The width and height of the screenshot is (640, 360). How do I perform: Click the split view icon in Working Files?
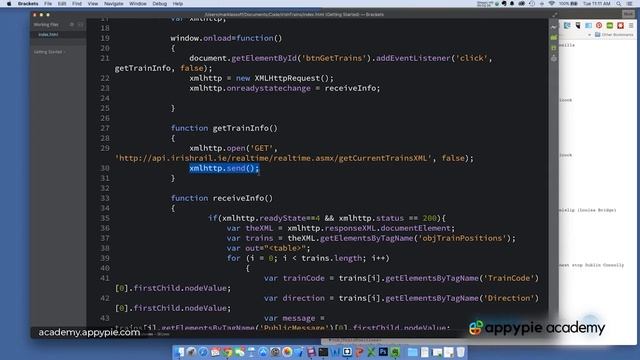coord(80,24)
